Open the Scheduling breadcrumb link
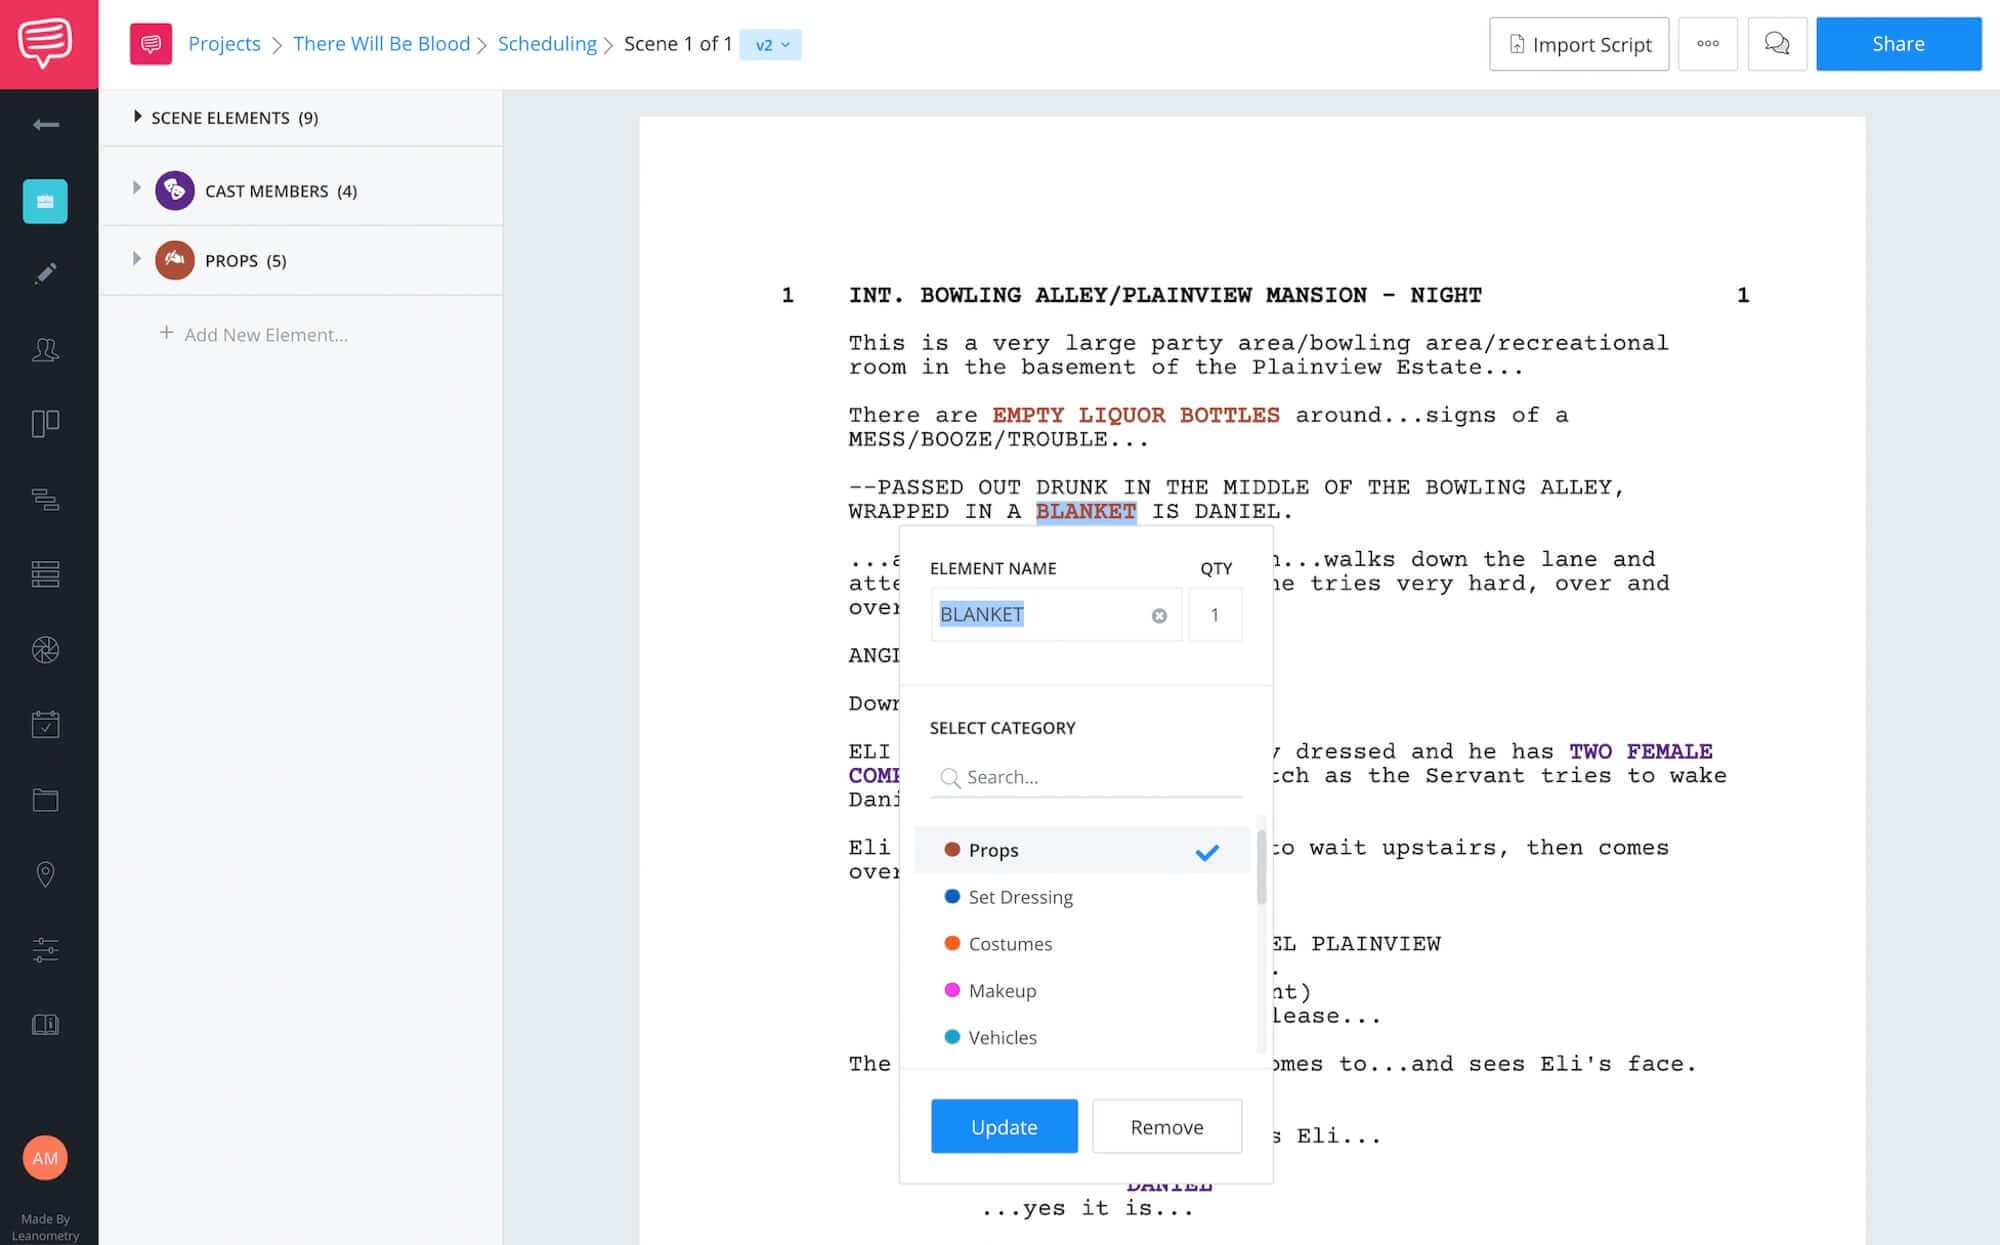This screenshot has height=1245, width=2000. [547, 44]
